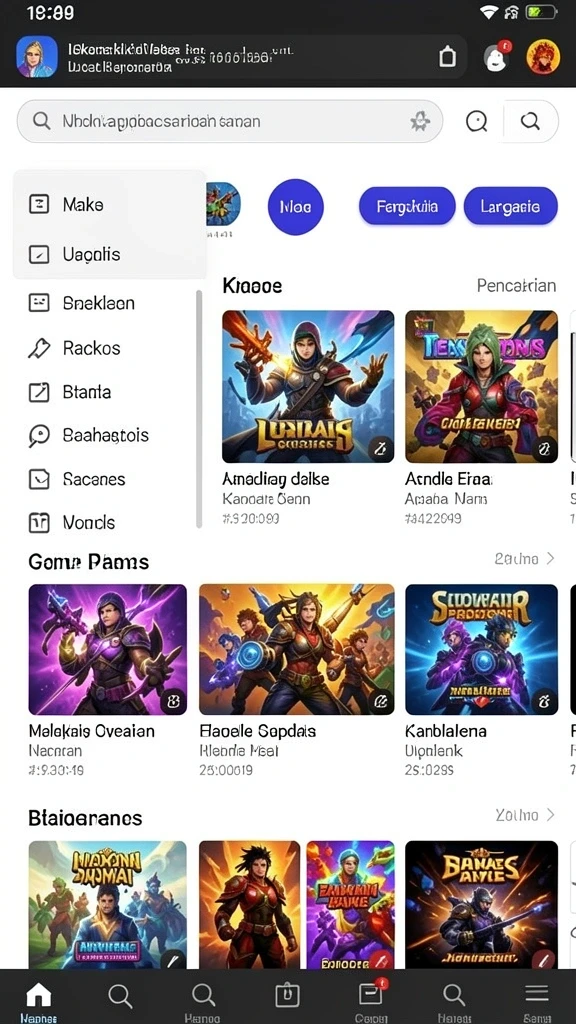Click the Largacie pill button
This screenshot has width=576, height=1024.
pos(511,207)
